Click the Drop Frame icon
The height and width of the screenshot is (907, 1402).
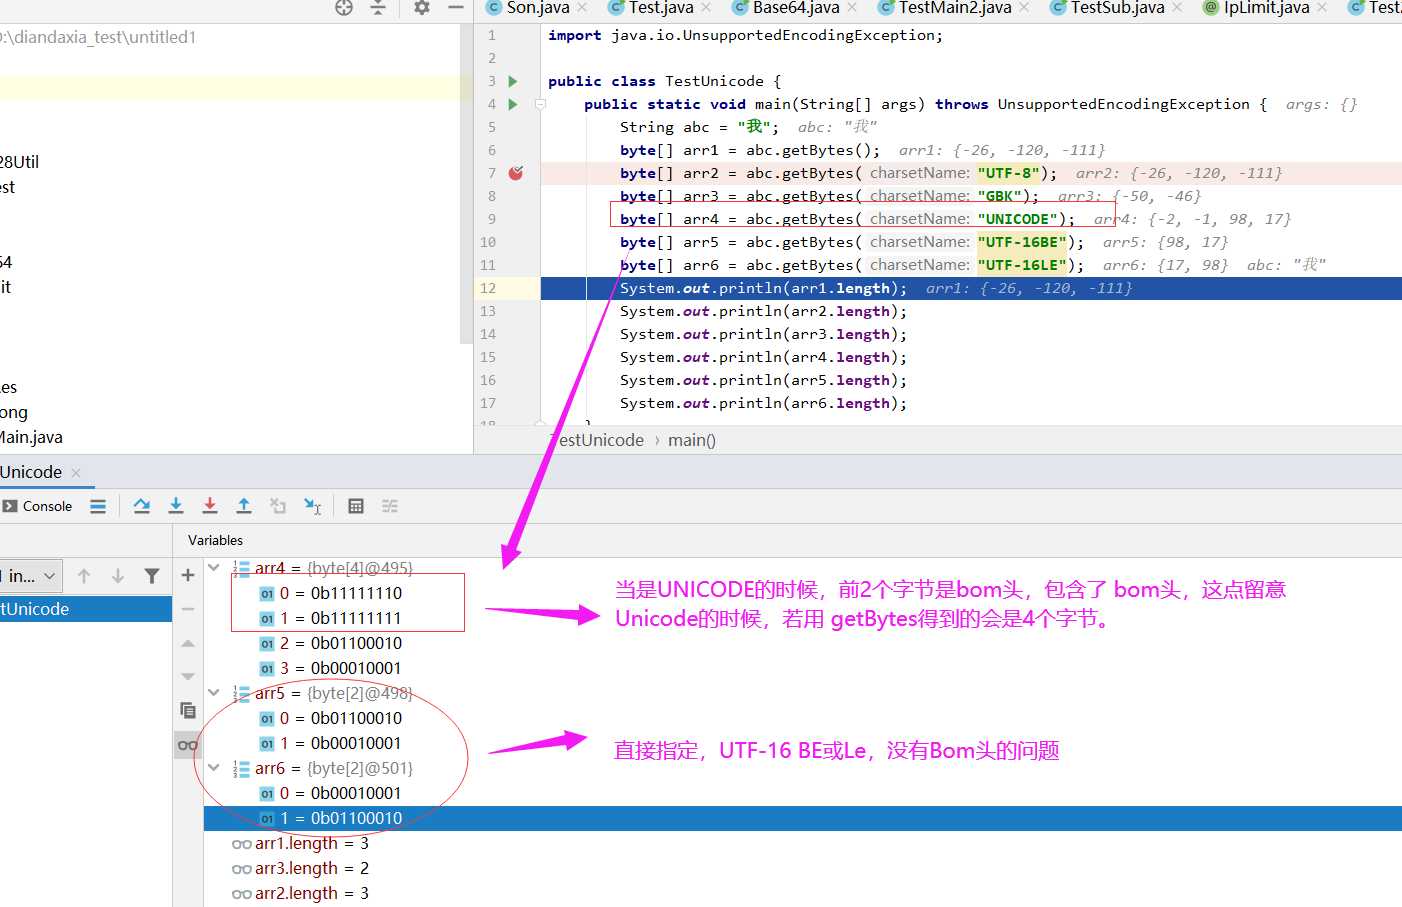(x=278, y=506)
